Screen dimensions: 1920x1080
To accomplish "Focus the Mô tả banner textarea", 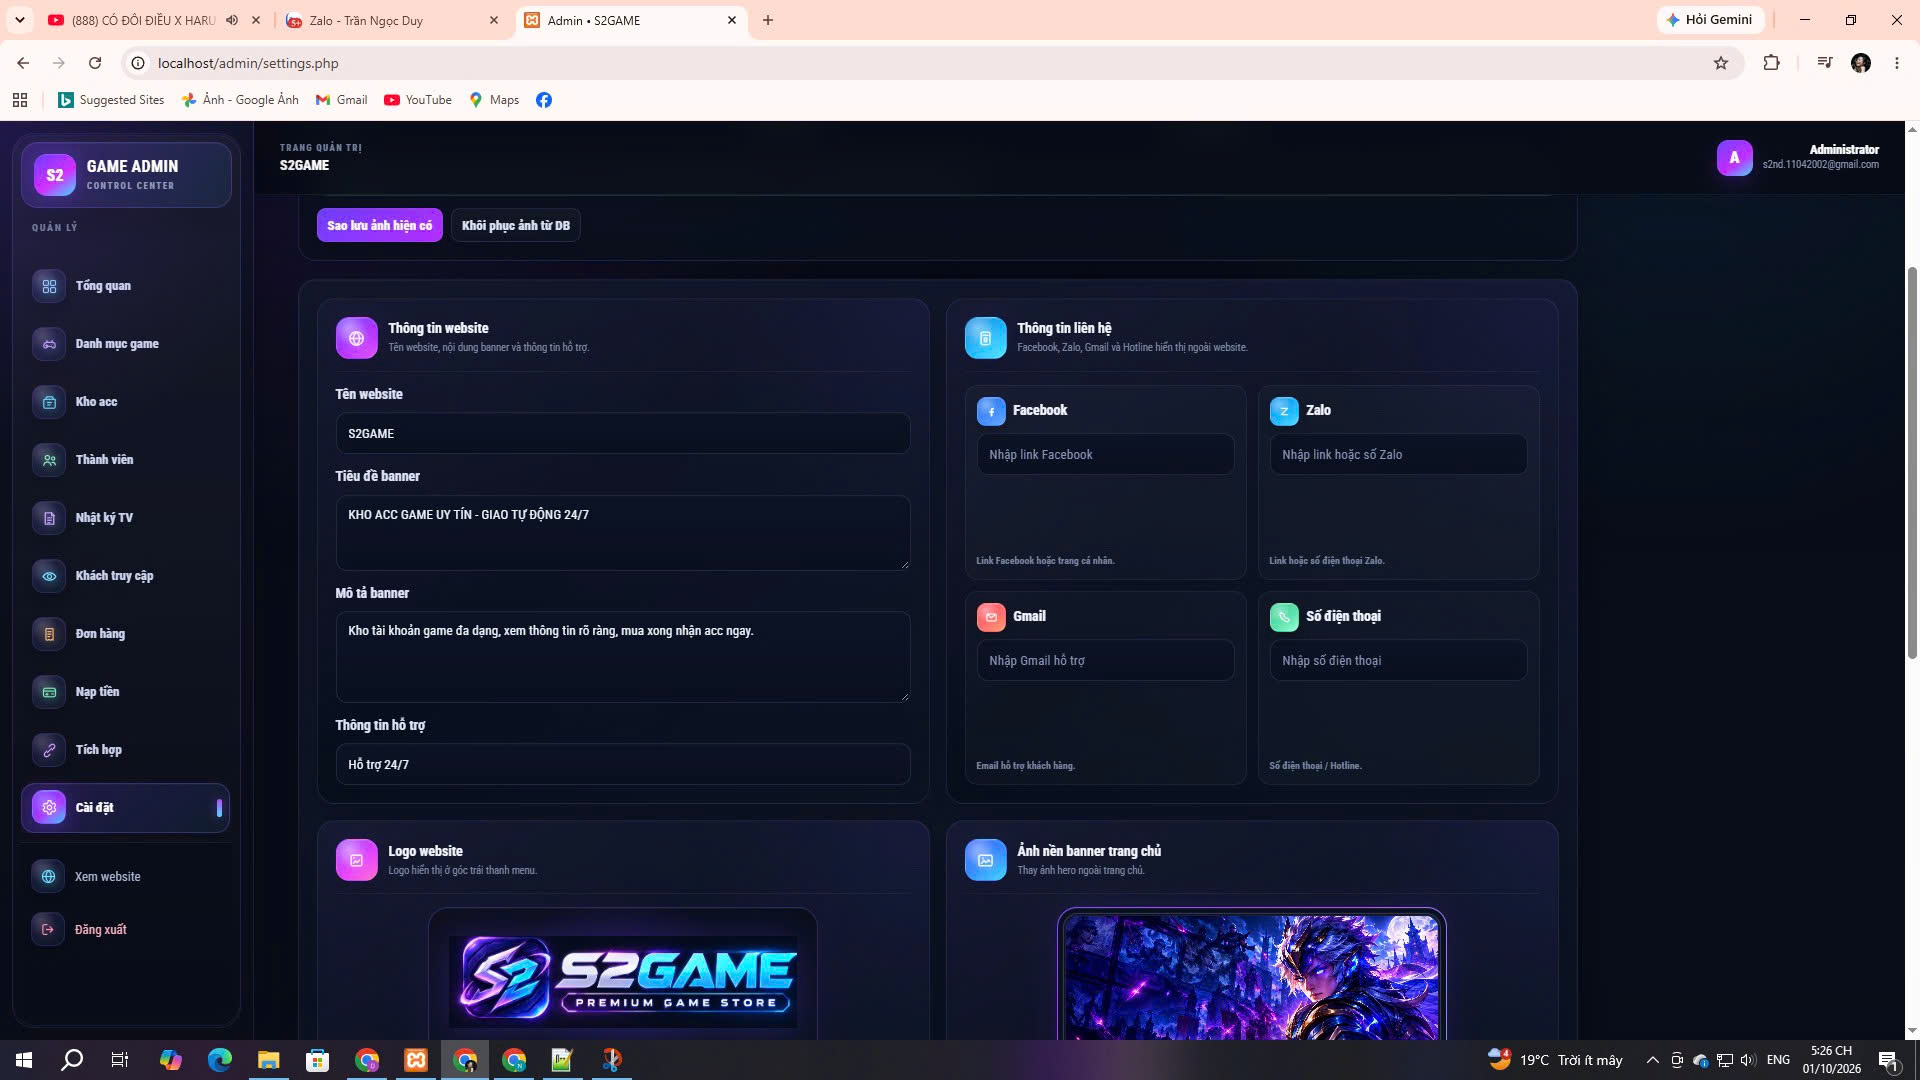I will click(623, 657).
